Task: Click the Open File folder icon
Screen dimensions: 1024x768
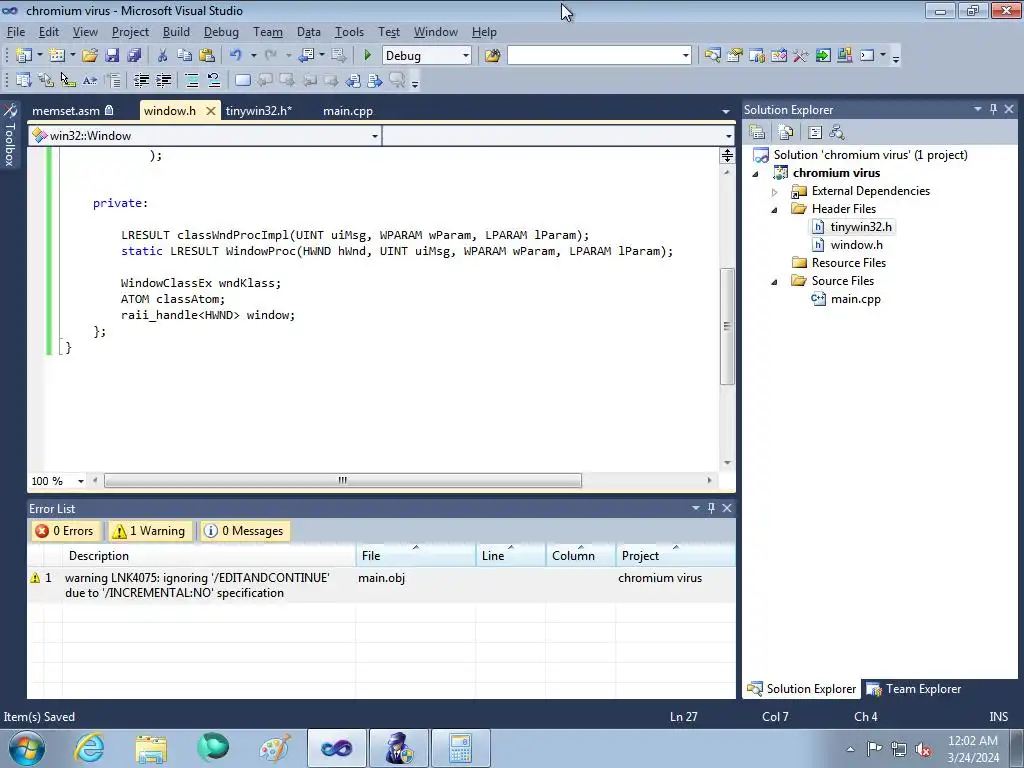Action: (89, 56)
